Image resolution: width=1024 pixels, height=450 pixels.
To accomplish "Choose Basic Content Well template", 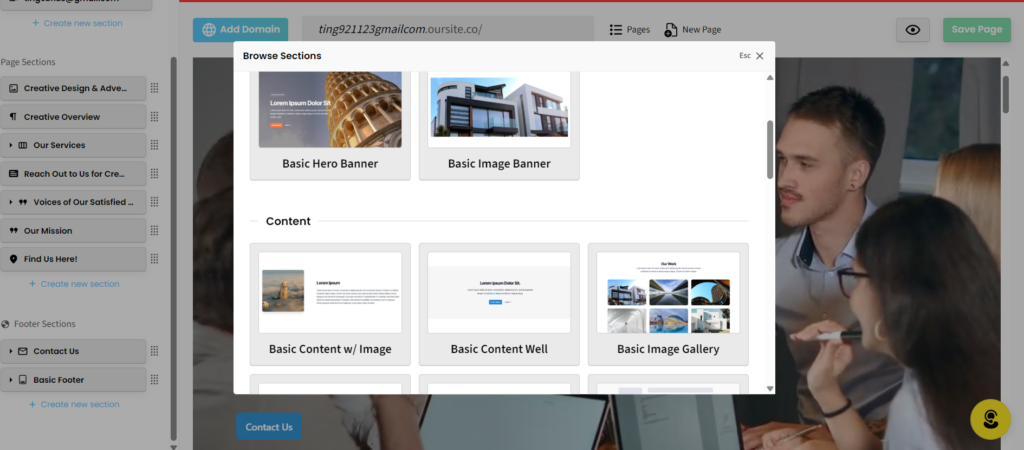I will click(499, 304).
